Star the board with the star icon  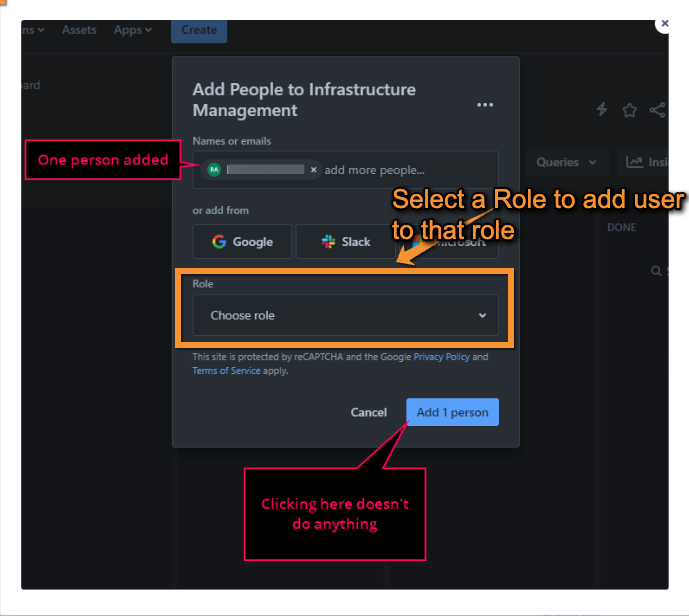click(630, 110)
